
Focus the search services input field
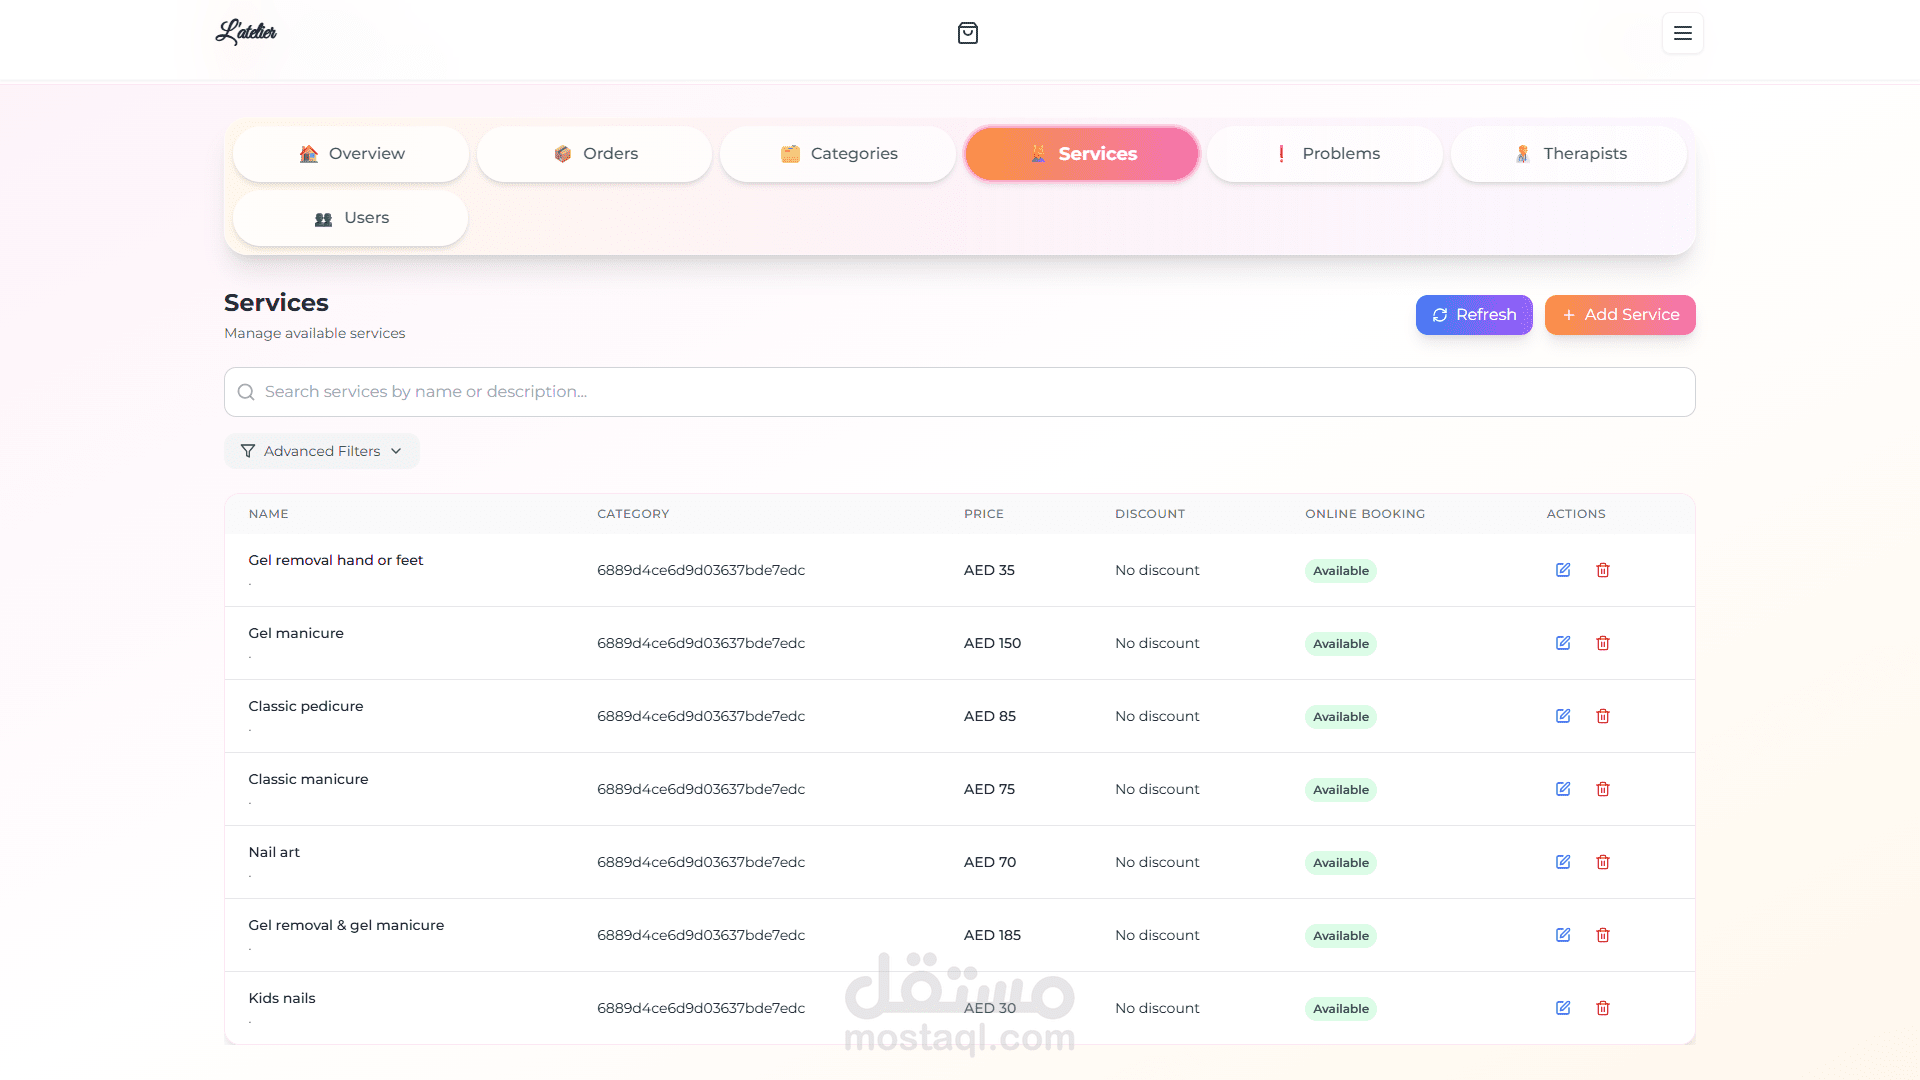[x=960, y=392]
